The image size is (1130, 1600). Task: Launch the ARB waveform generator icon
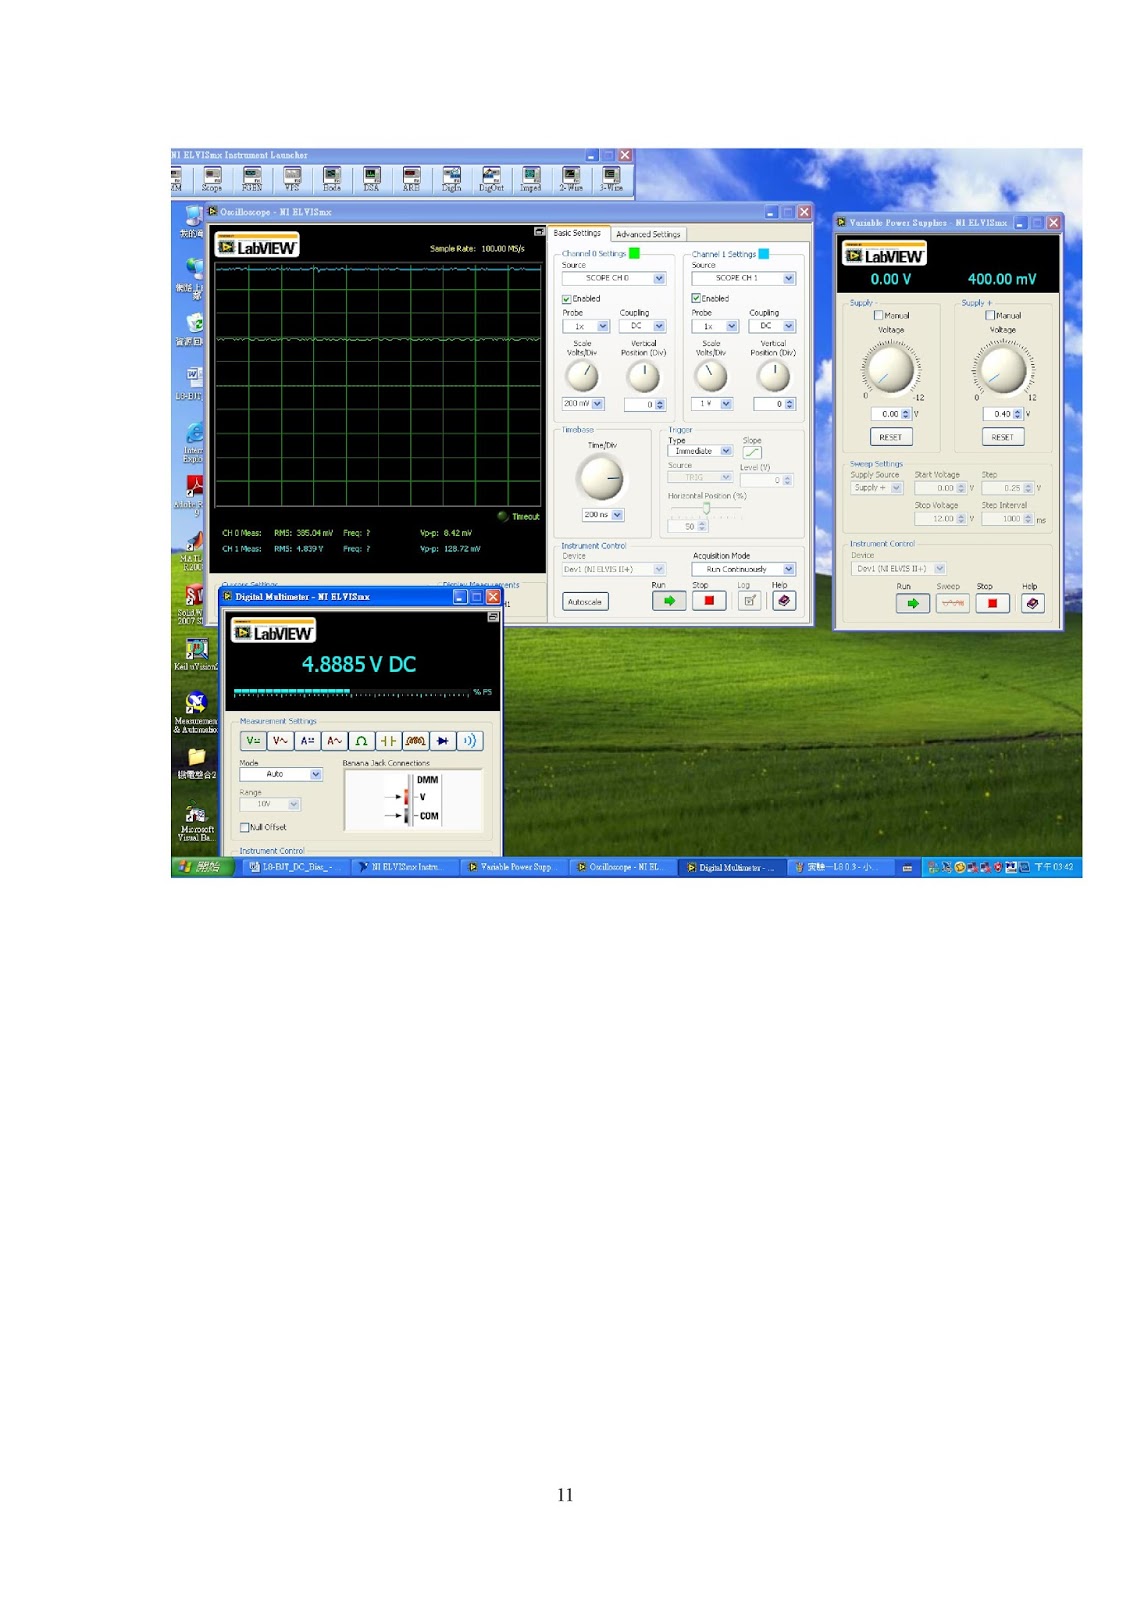click(x=411, y=179)
